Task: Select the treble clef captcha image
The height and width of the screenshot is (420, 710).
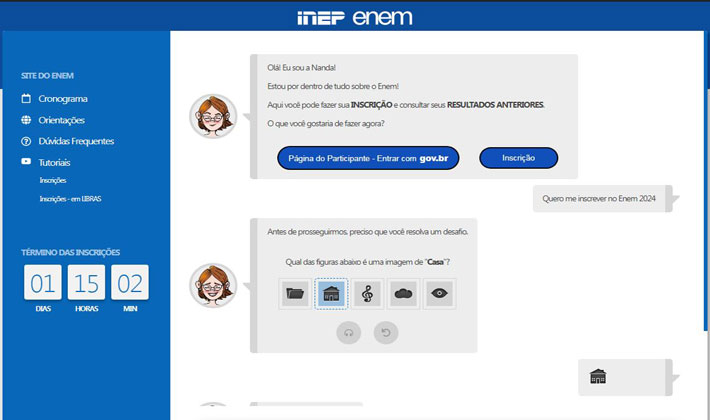Action: [367, 294]
